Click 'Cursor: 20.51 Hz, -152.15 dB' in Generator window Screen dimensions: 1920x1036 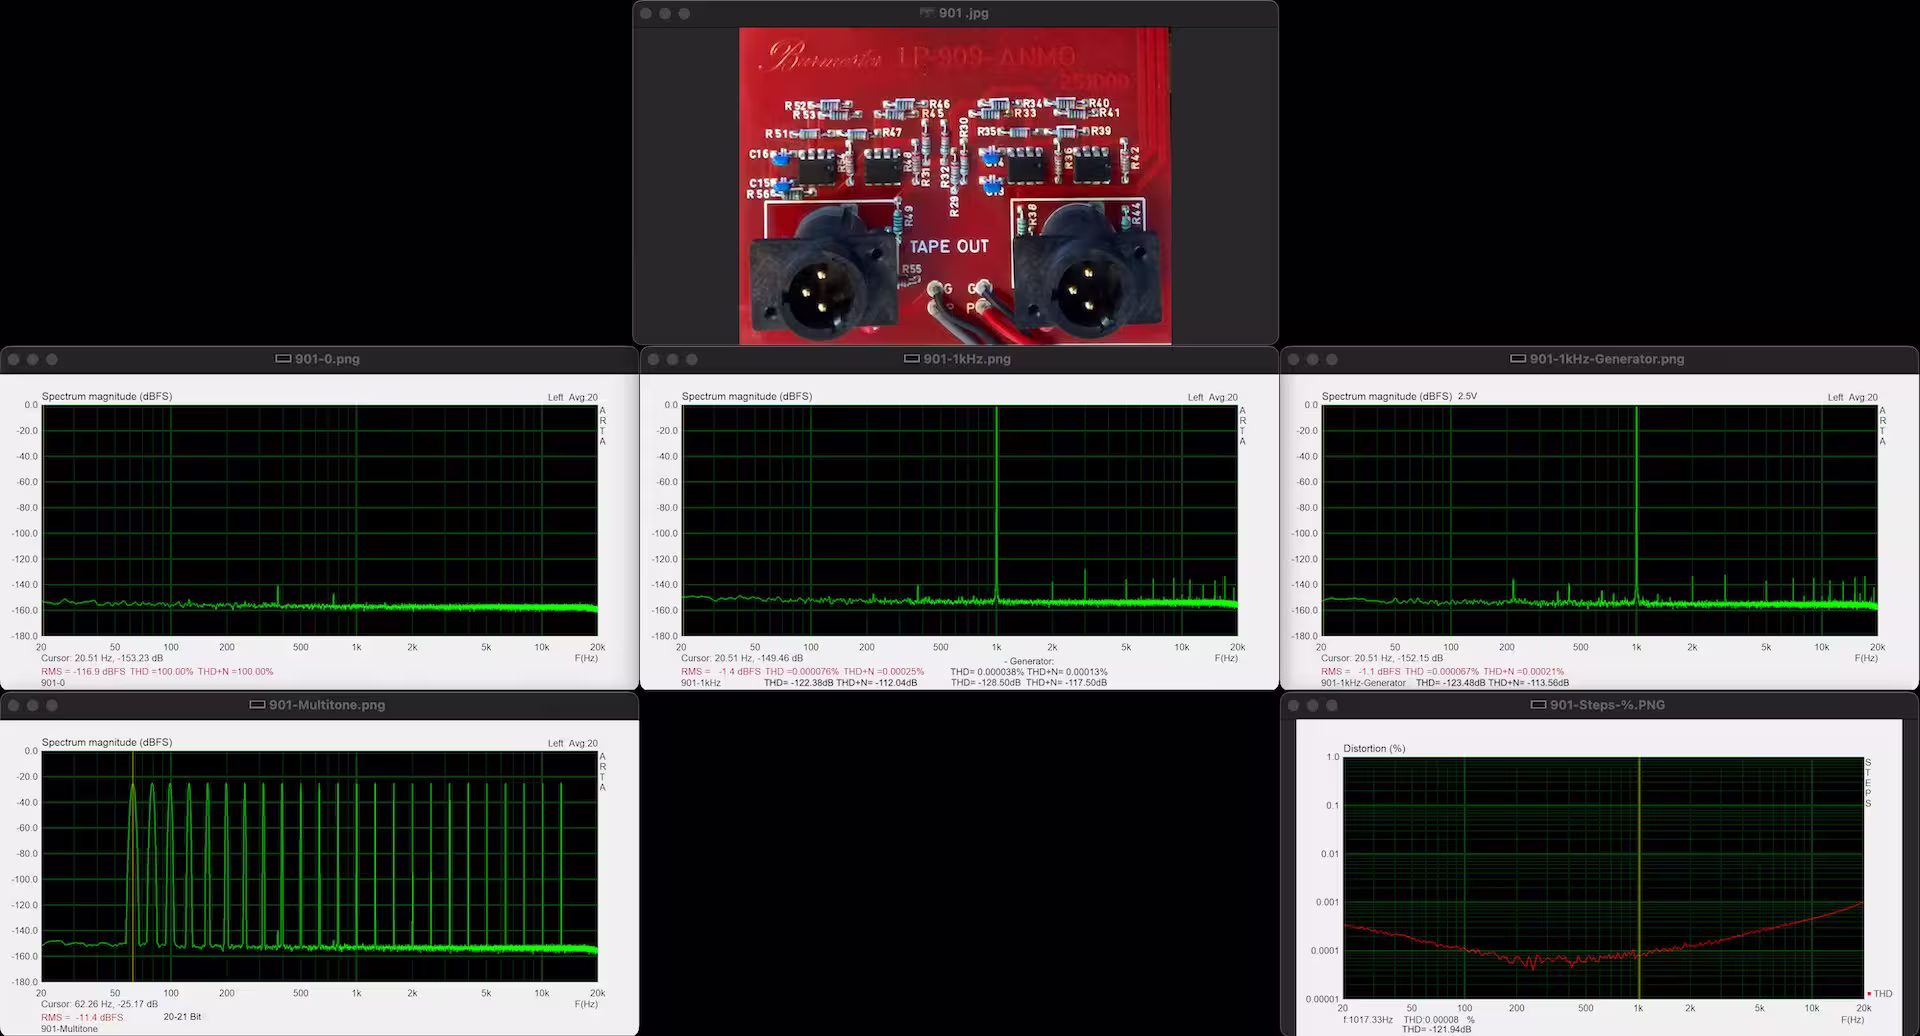coord(1382,658)
